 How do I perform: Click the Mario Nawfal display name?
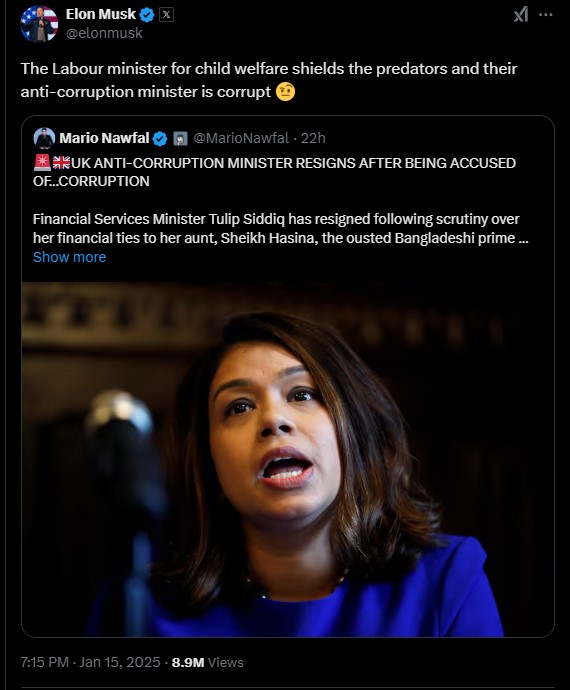(104, 138)
